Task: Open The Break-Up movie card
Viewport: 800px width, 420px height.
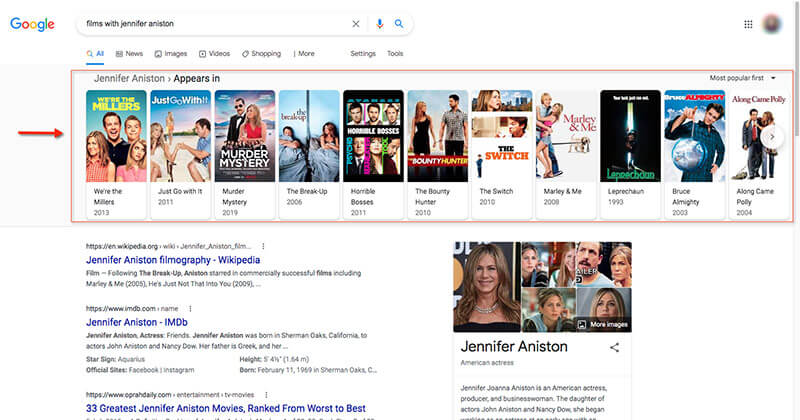Action: coord(309,154)
